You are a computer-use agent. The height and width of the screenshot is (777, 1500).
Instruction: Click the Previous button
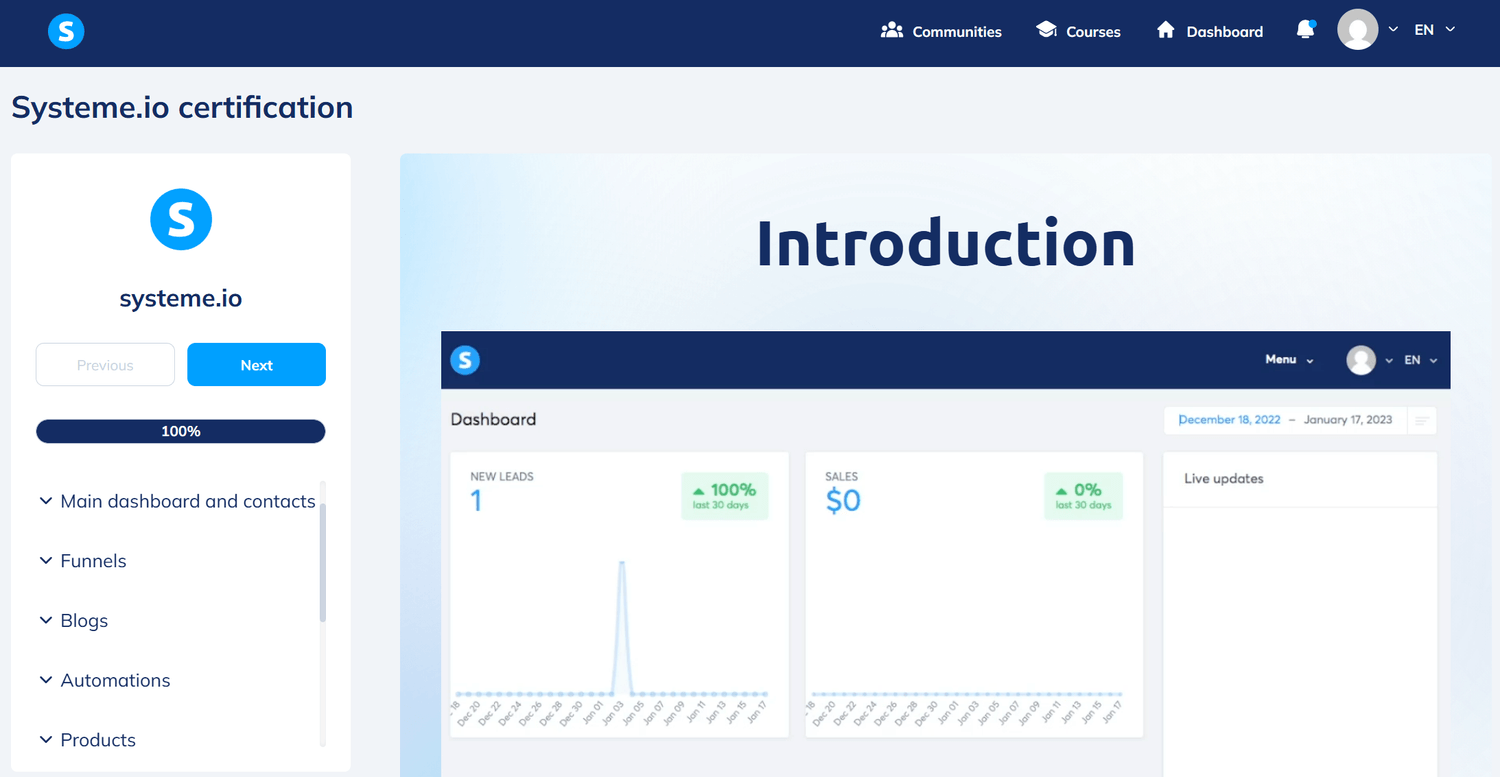104,364
